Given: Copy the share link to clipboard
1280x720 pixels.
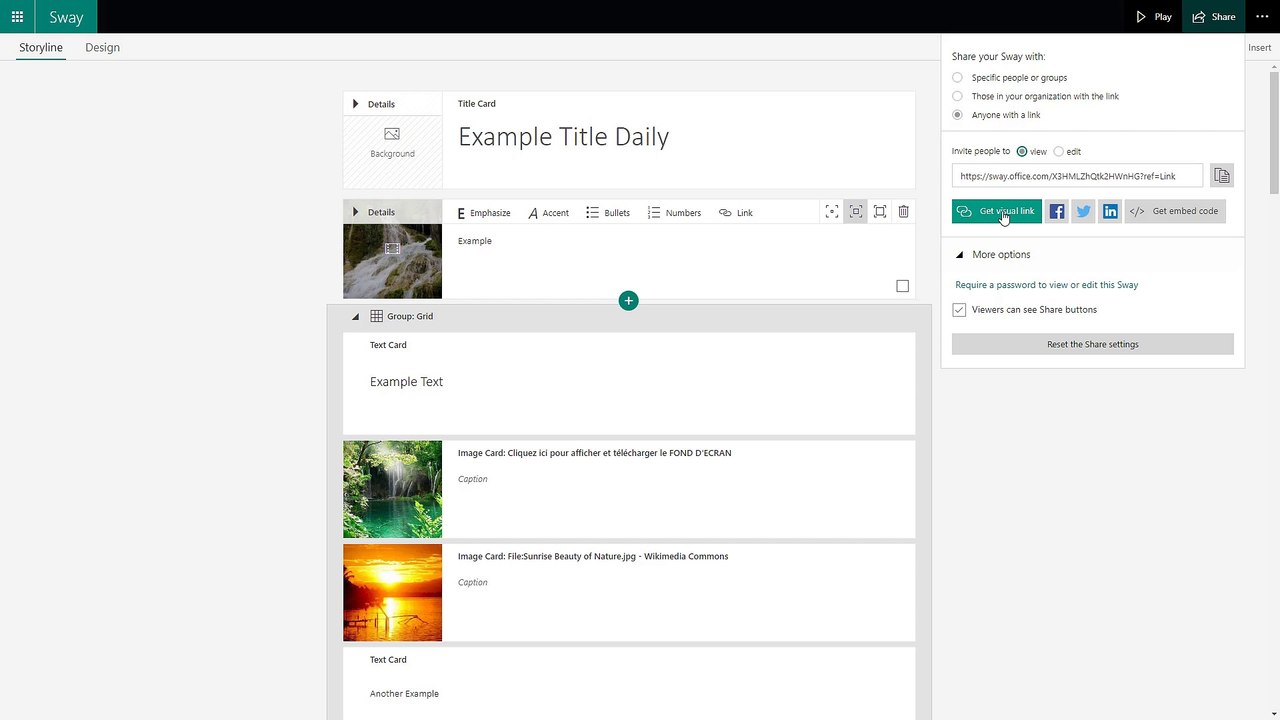Looking at the screenshot, I should coord(1221,176).
